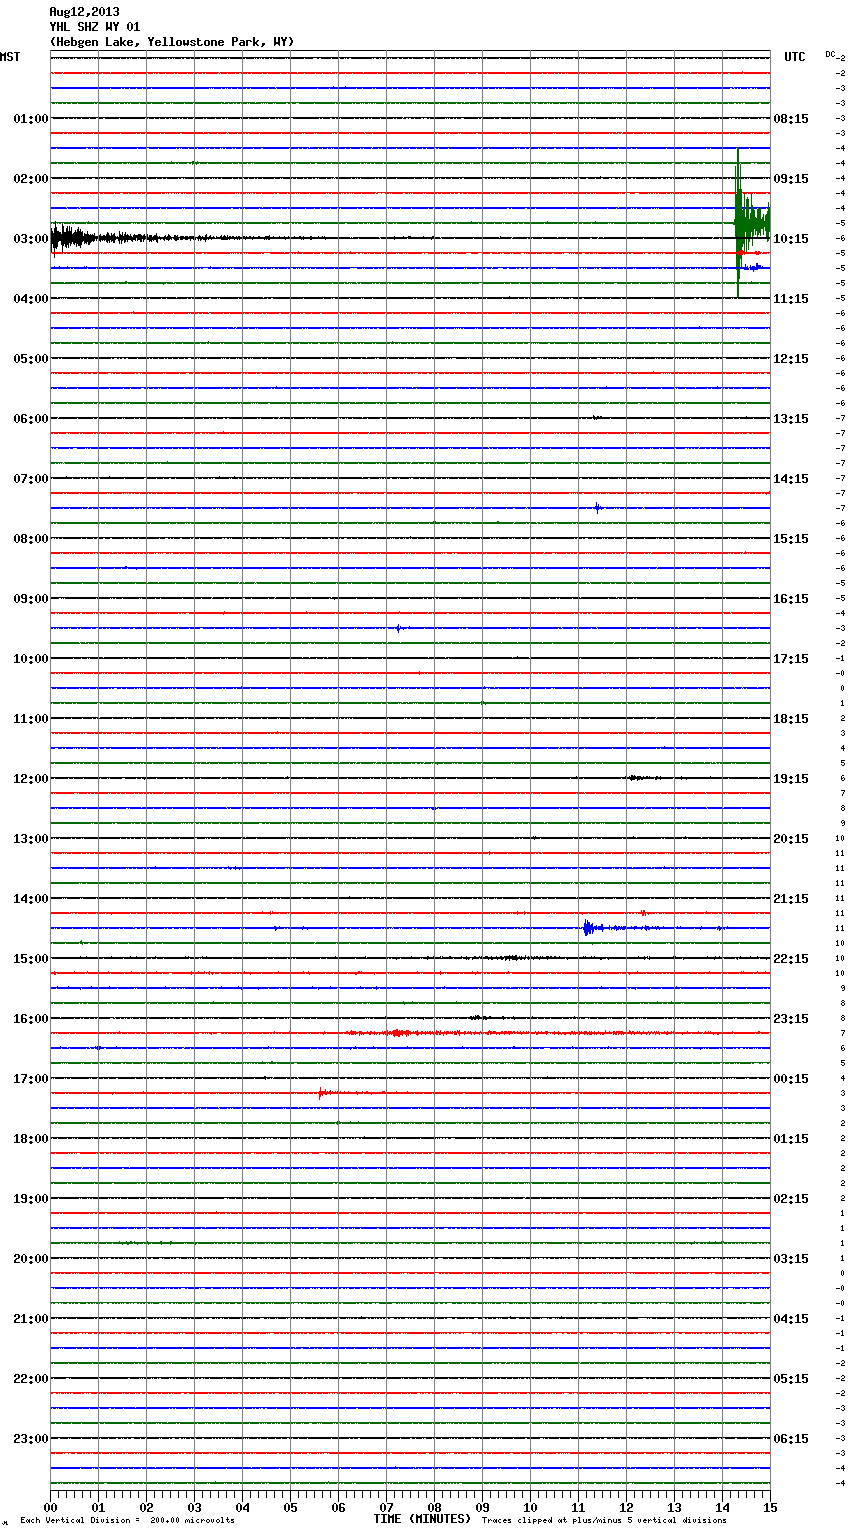
Task: Click the 'DC' column header
Action: point(830,54)
